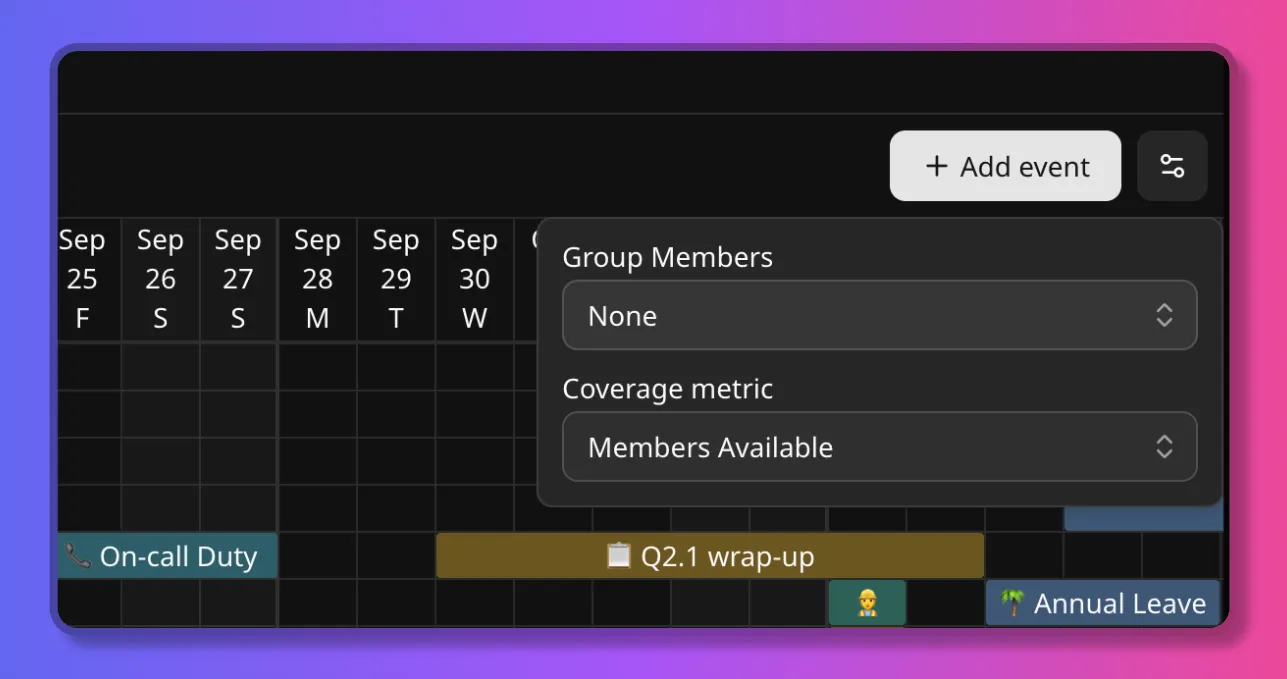This screenshot has width=1287, height=679.
Task: Select the Sep 29 T date header
Action: 396,279
